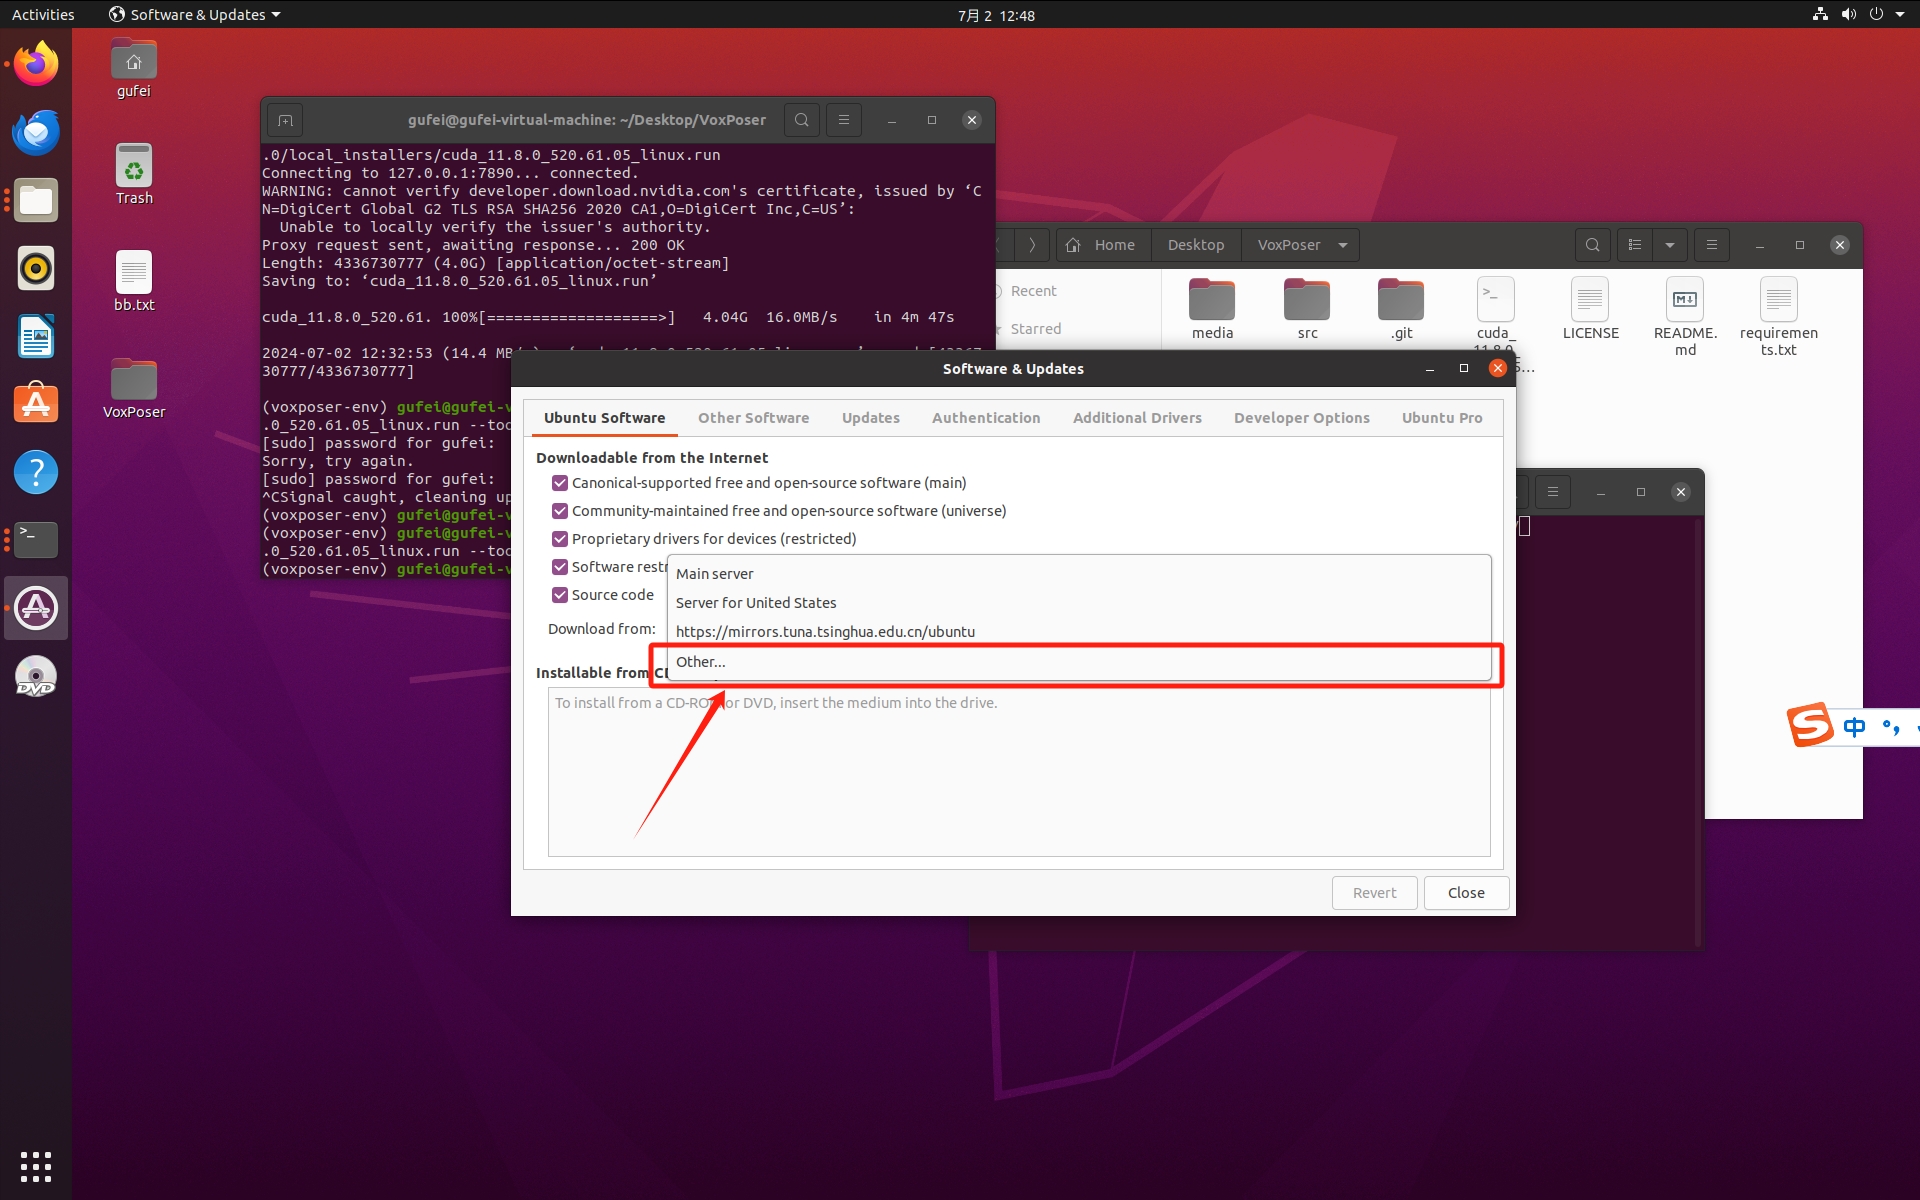Viewport: 1920px width, 1200px height.
Task: Switch to Ubuntu Pro tab
Action: coord(1441,418)
